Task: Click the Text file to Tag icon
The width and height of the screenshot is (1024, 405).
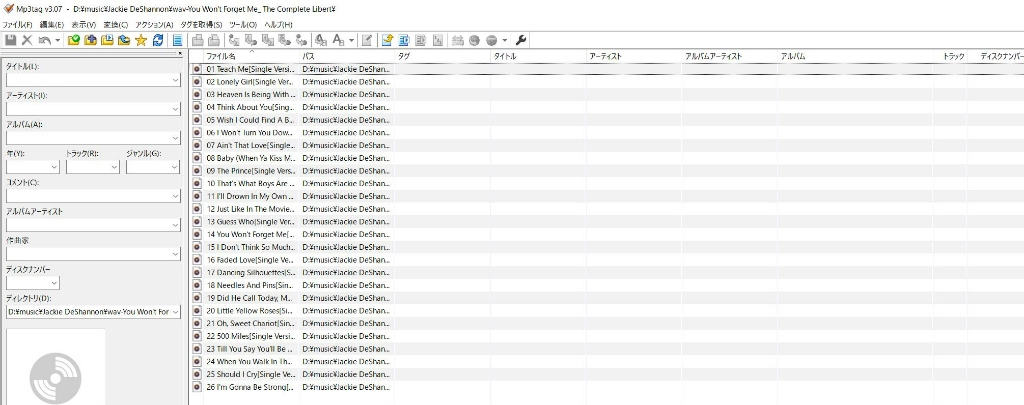Action: (284, 40)
